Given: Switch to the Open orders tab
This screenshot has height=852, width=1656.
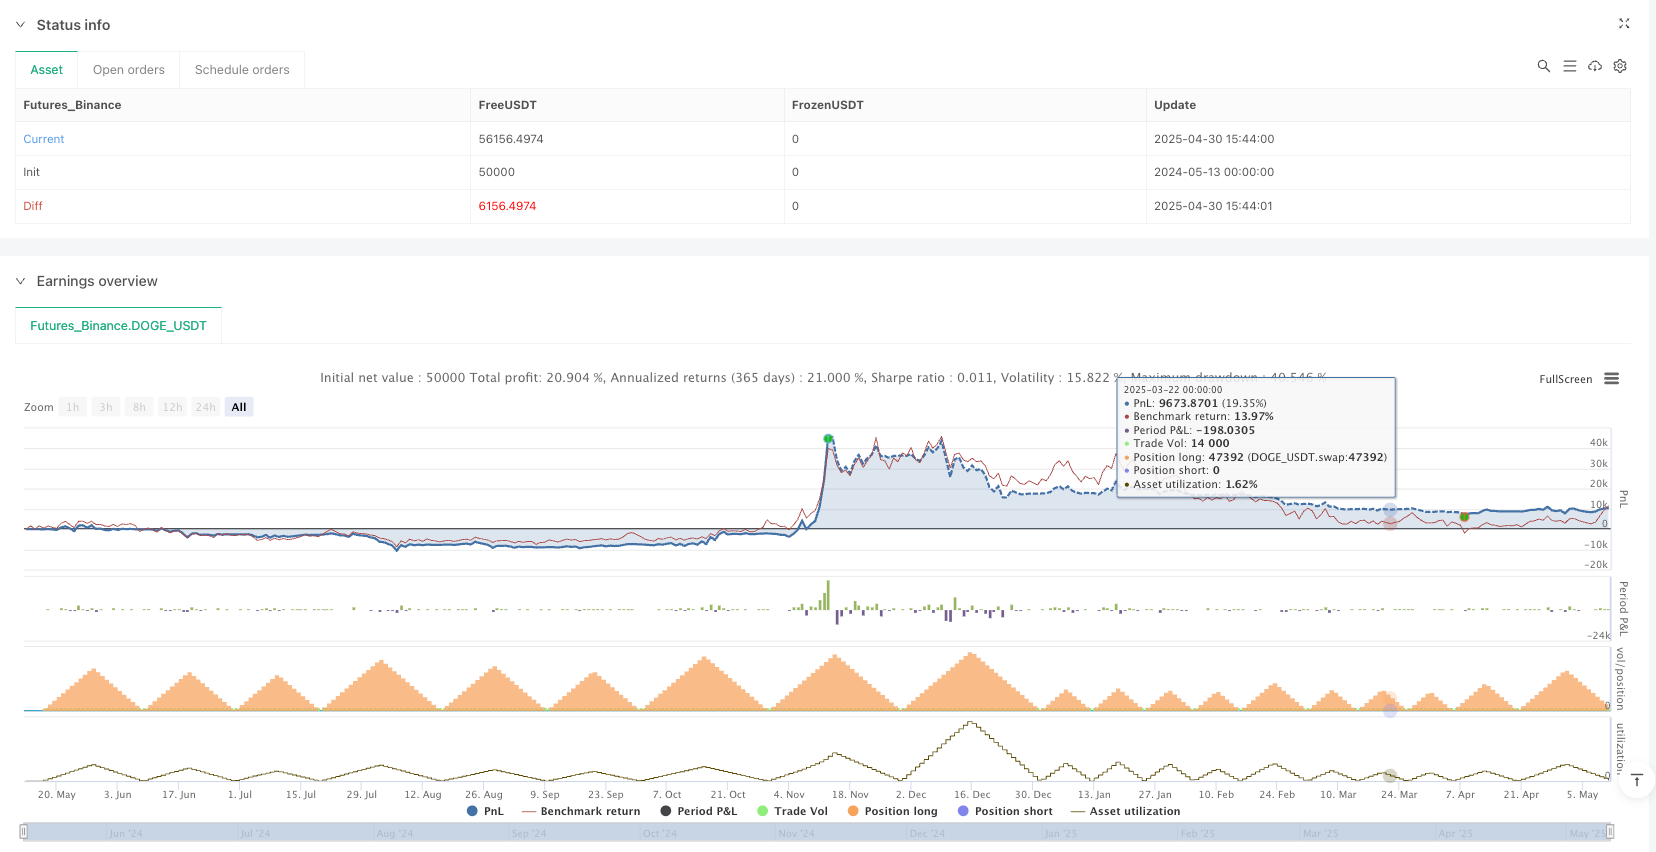Looking at the screenshot, I should 128,70.
